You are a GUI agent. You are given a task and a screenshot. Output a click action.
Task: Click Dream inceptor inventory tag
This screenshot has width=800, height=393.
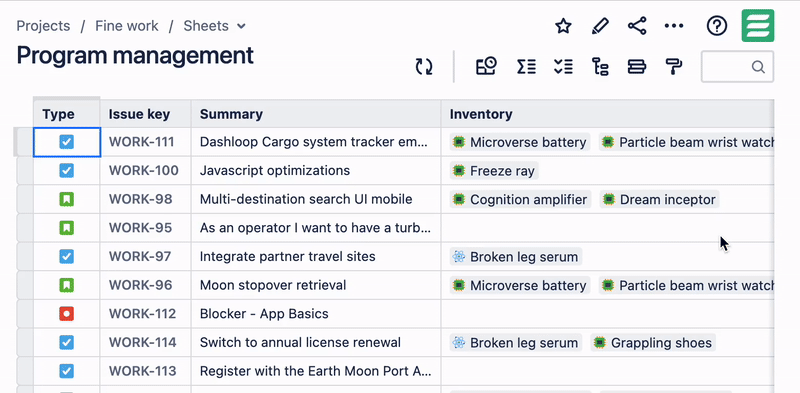pyautogui.click(x=659, y=199)
